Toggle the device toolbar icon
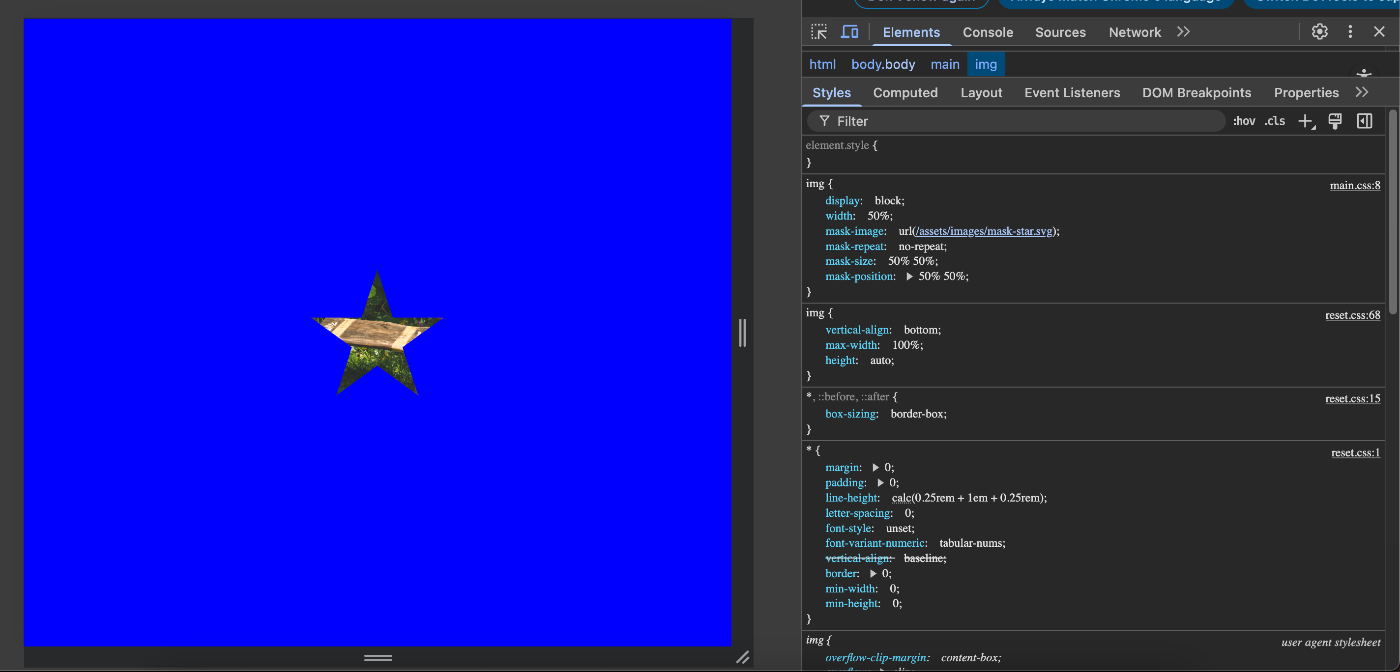 point(849,32)
